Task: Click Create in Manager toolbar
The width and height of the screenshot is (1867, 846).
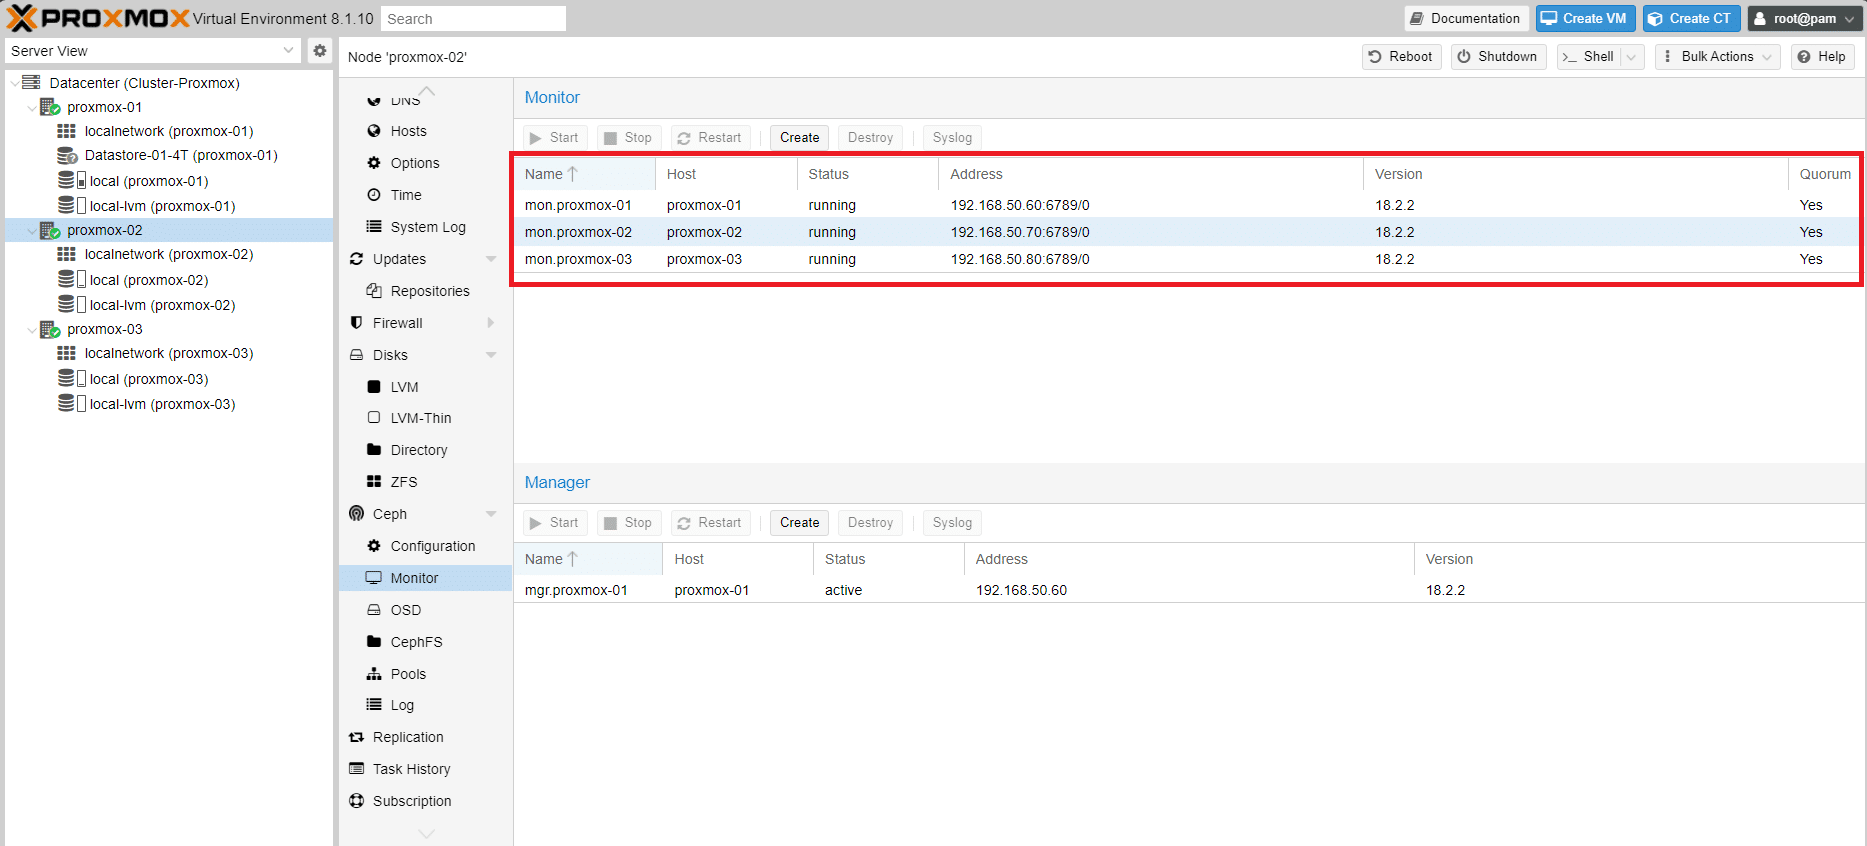Action: pos(799,523)
